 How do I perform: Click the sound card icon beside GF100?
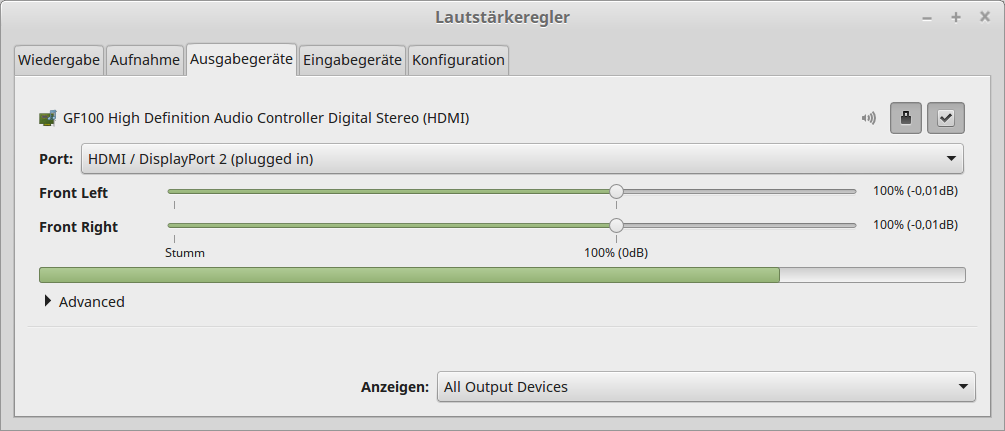click(47, 118)
